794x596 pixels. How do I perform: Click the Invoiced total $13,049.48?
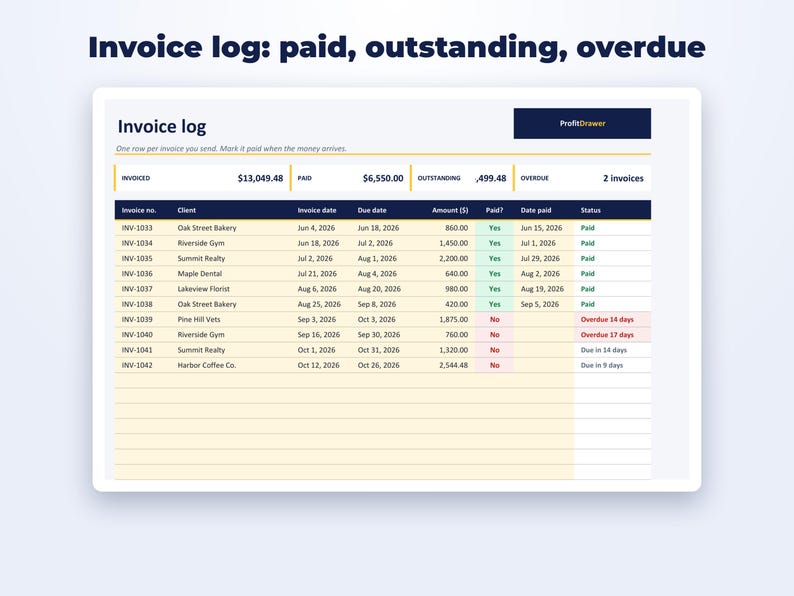pyautogui.click(x=260, y=178)
